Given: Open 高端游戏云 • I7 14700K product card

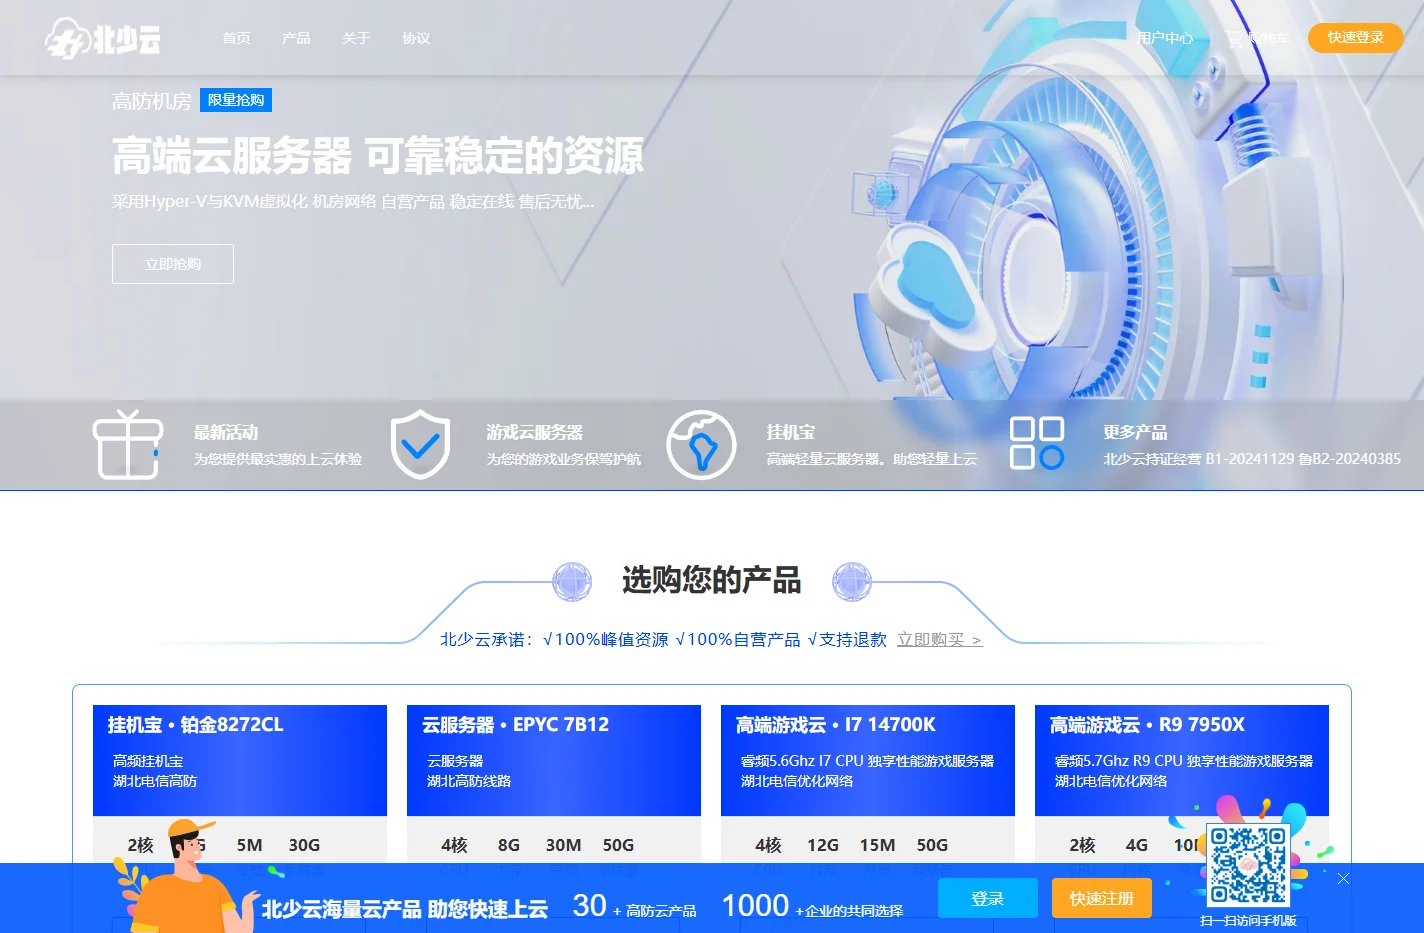Looking at the screenshot, I should pyautogui.click(x=868, y=760).
